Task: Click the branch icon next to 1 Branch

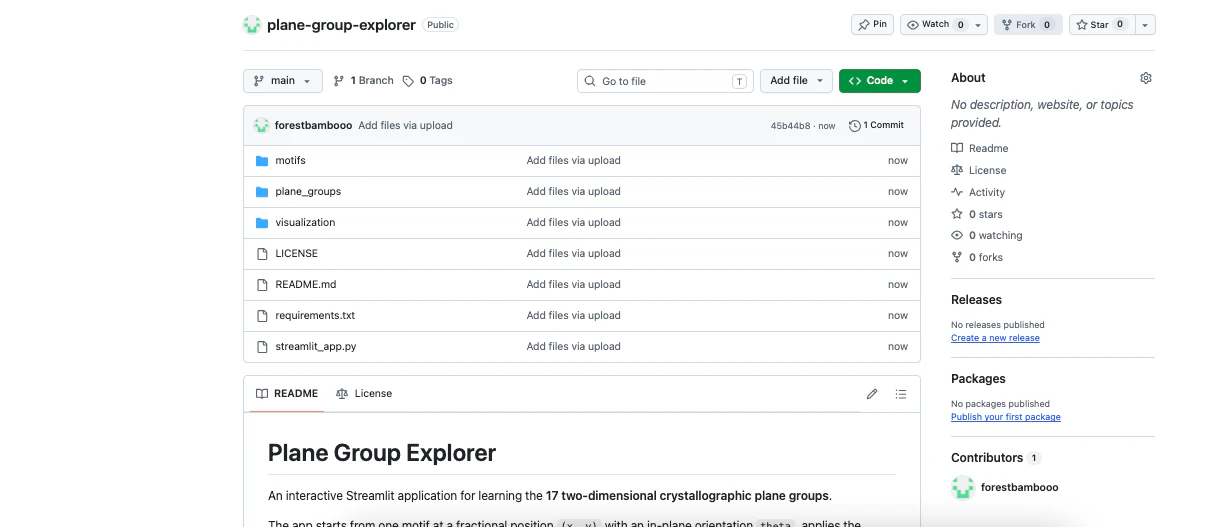Action: (339, 81)
